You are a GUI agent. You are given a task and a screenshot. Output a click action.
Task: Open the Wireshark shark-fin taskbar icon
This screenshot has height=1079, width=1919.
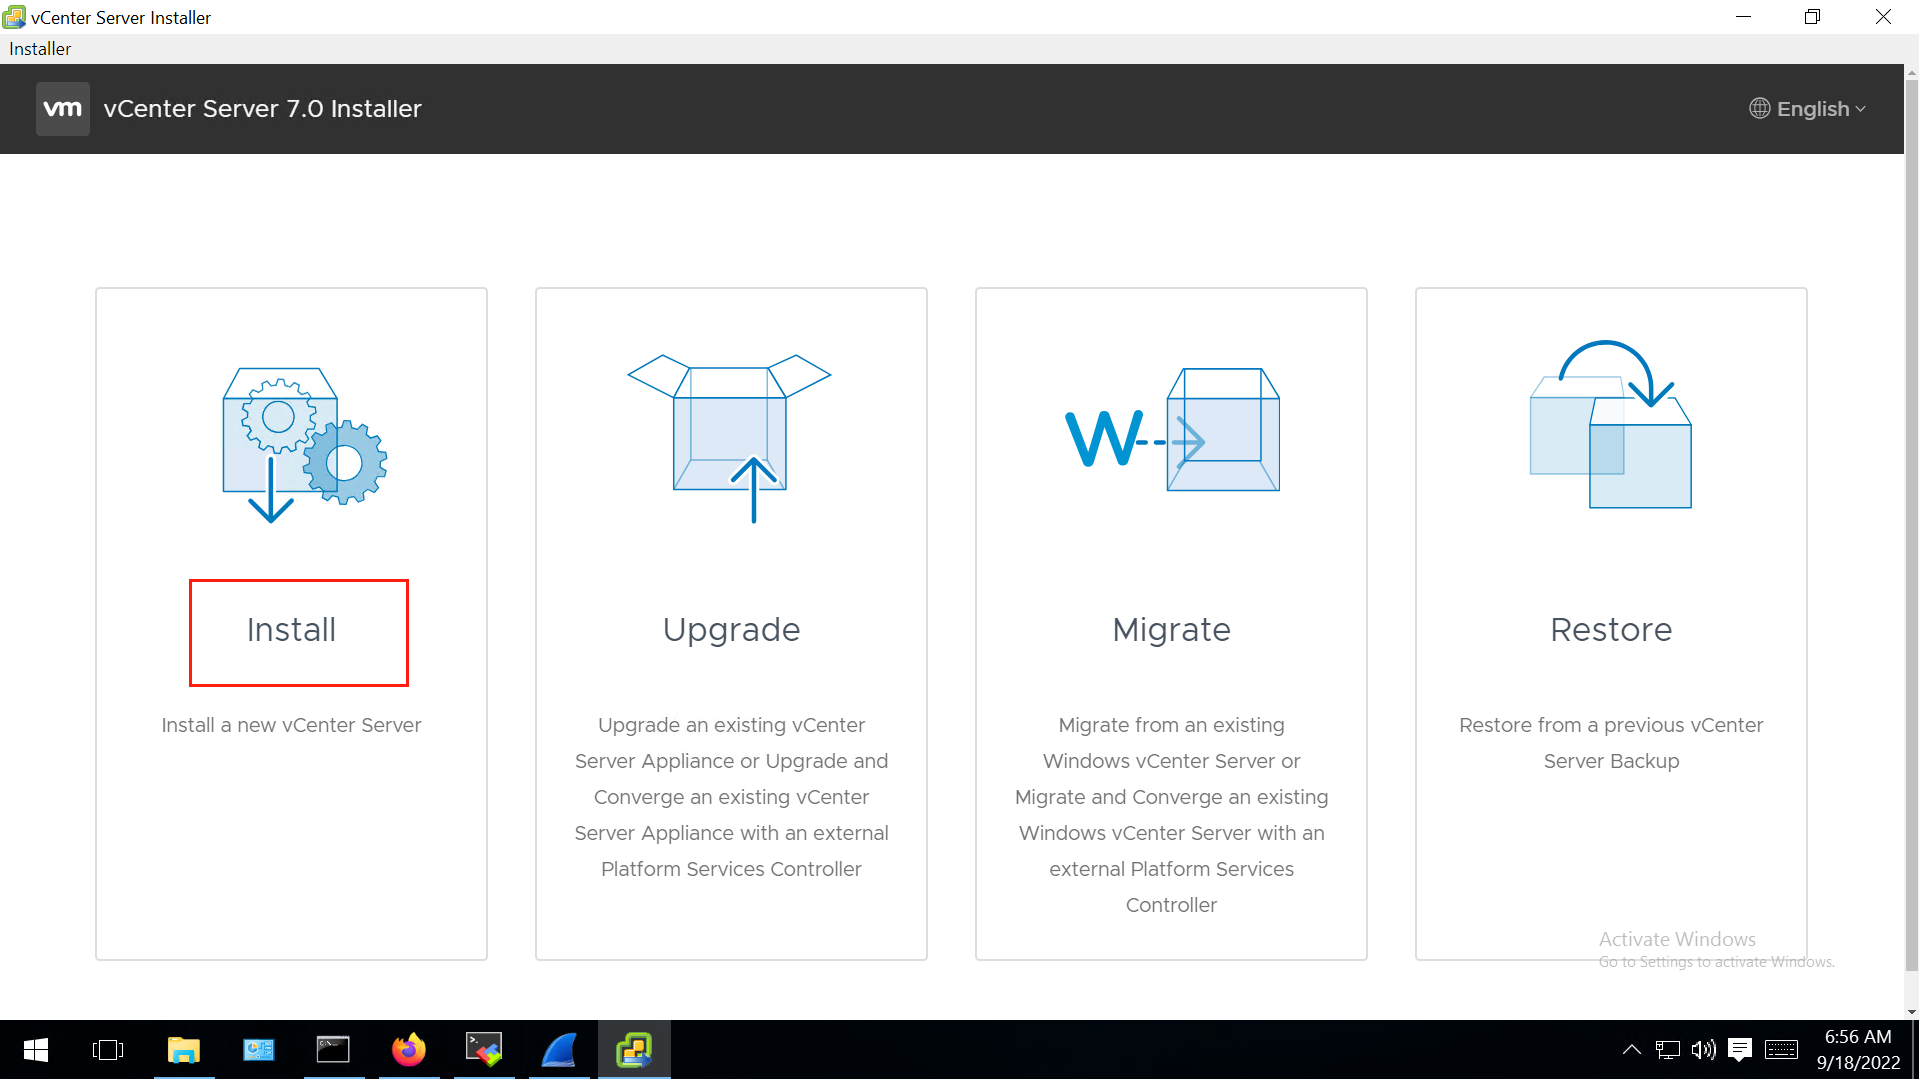point(559,1049)
